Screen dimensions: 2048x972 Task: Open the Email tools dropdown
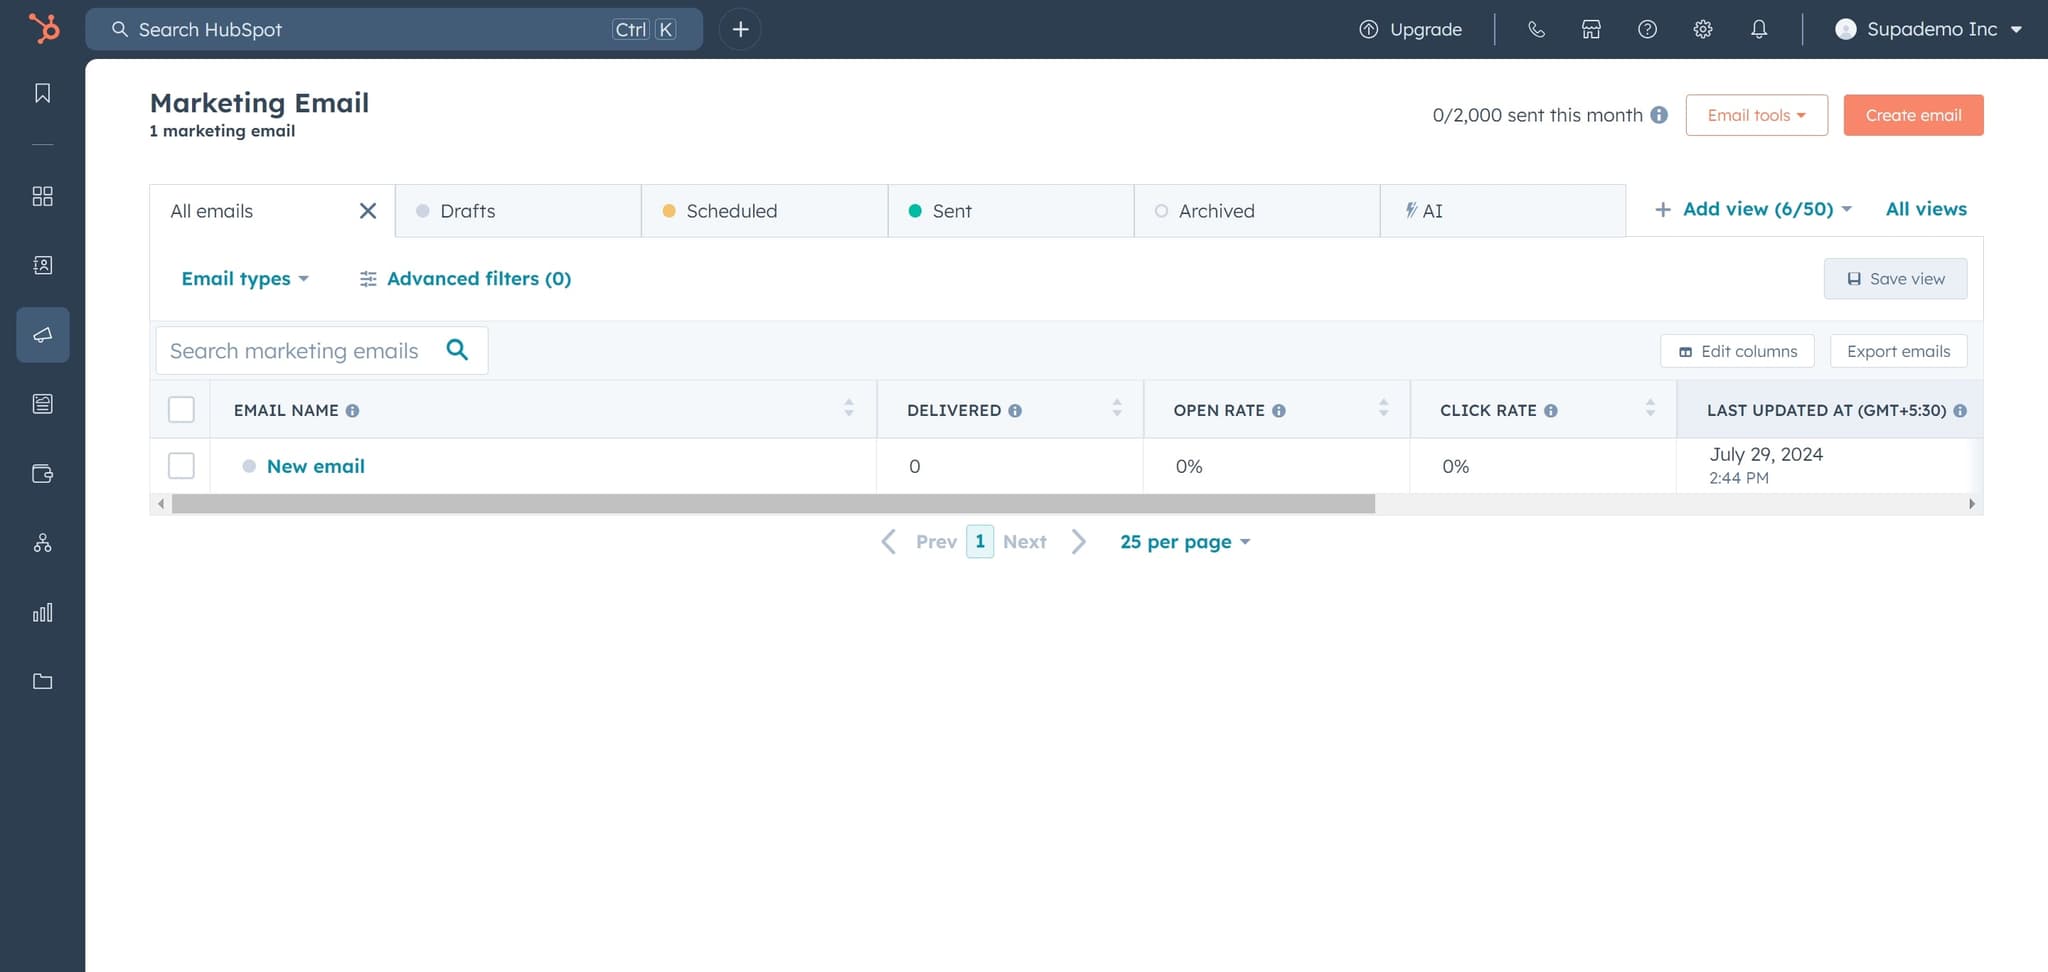[1756, 114]
